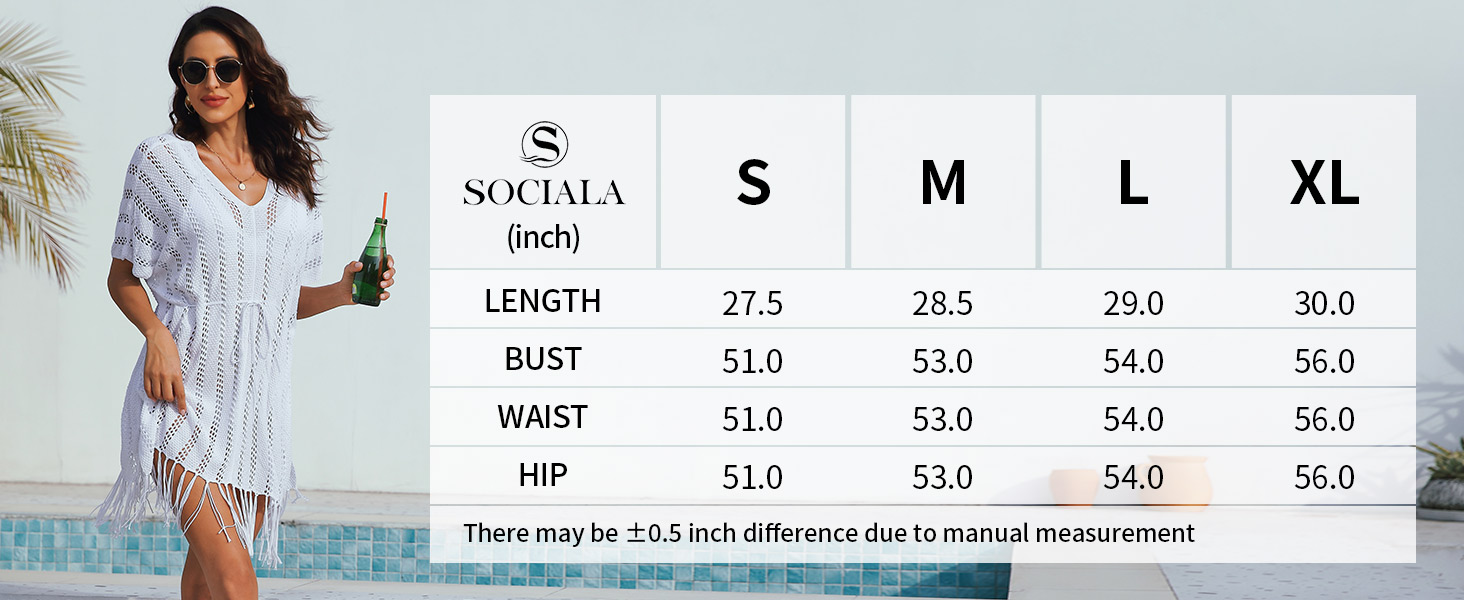The width and height of the screenshot is (1464, 600).
Task: Click the 28.5 length value for size M
Action: point(943,303)
